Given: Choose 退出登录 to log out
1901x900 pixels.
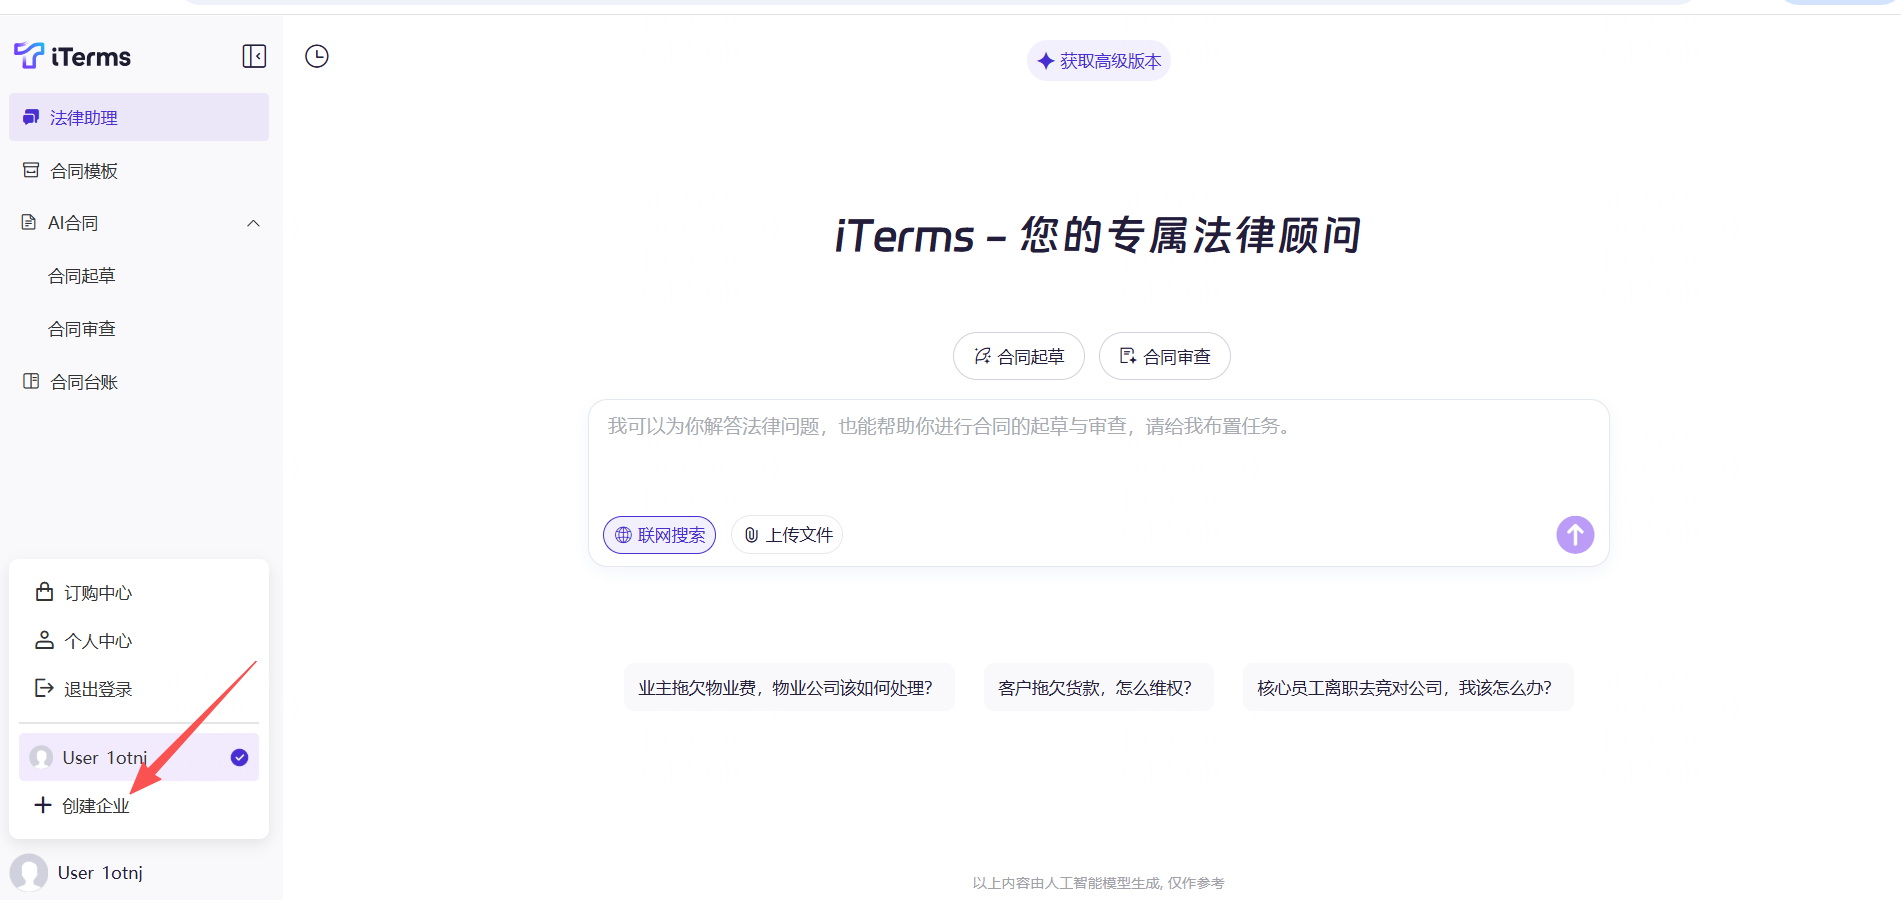Looking at the screenshot, I should pos(139,688).
